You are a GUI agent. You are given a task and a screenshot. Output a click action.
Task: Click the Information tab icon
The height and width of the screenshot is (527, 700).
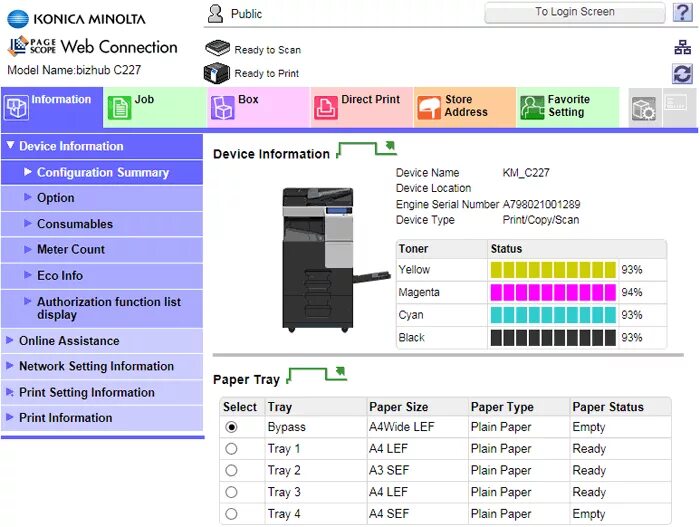coord(17,108)
